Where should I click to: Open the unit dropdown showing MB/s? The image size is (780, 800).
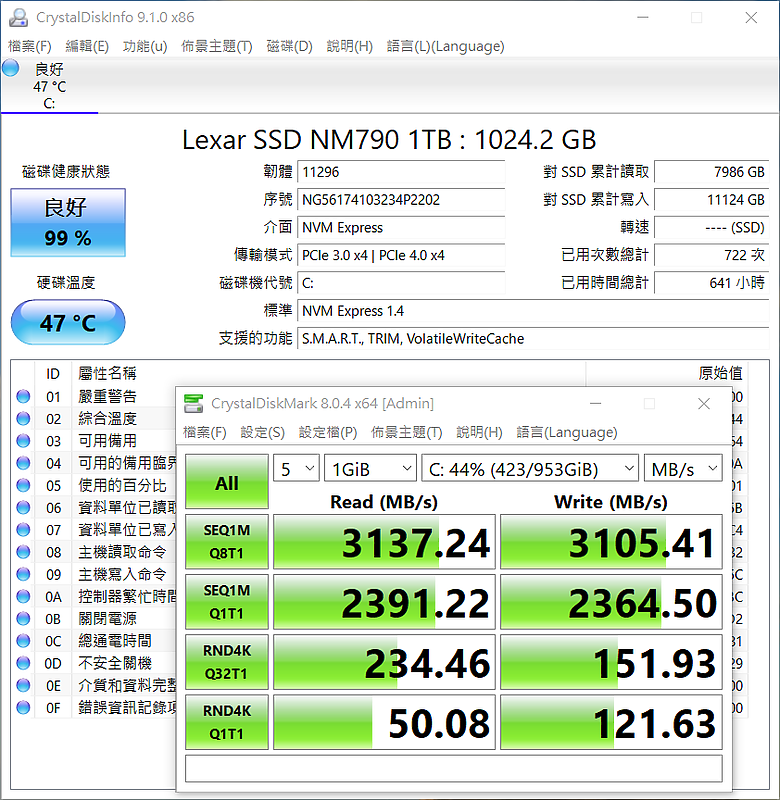(683, 468)
